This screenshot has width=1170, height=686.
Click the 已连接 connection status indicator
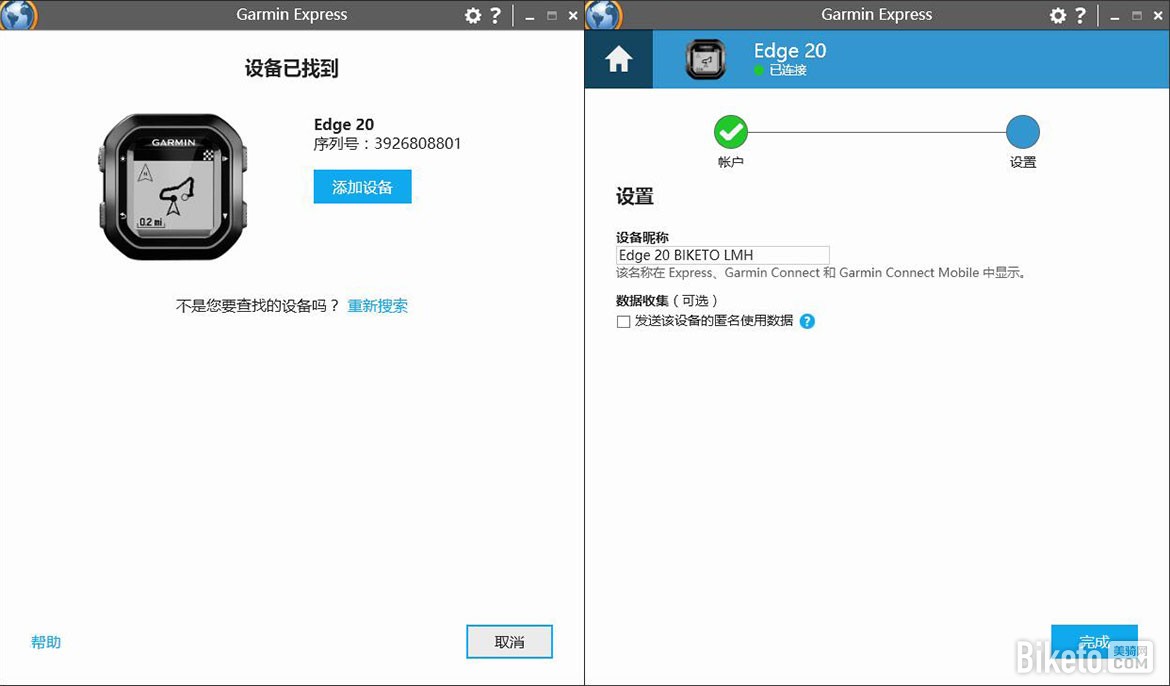pos(781,71)
